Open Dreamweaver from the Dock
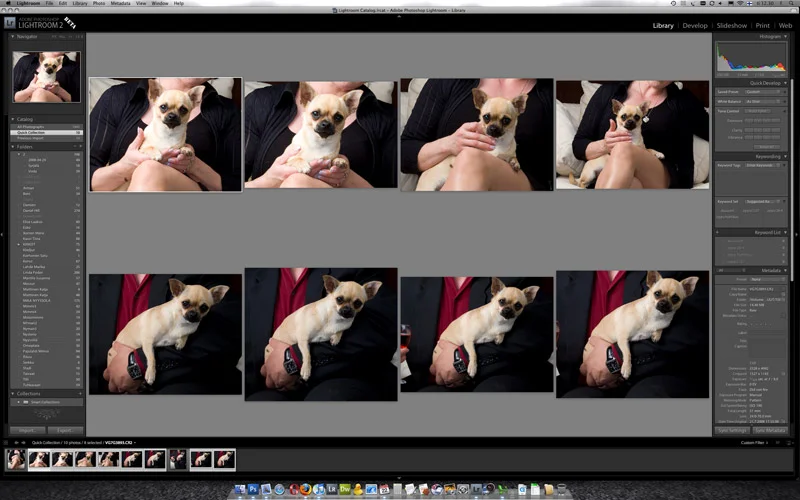Screen dimensions: 800x500 click(x=345, y=489)
